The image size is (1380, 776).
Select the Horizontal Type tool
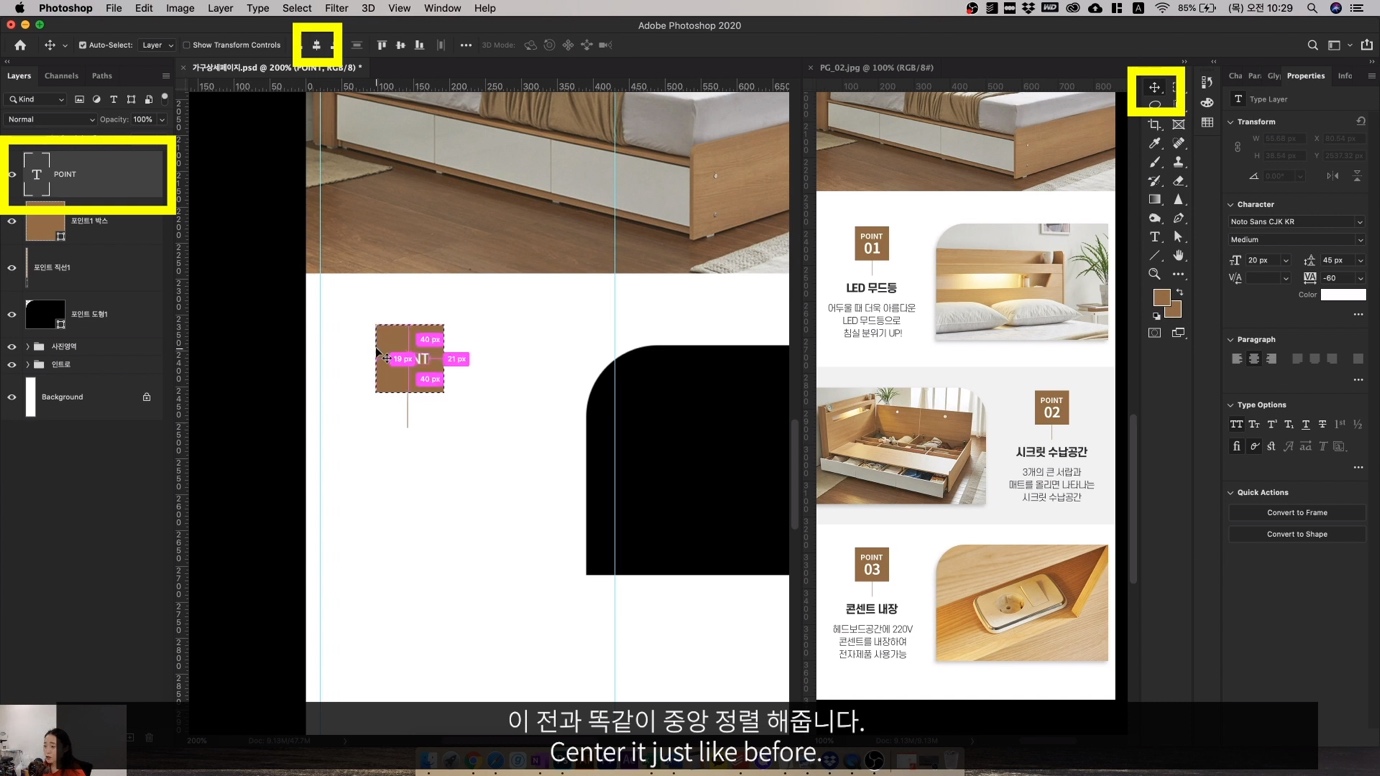(1154, 237)
